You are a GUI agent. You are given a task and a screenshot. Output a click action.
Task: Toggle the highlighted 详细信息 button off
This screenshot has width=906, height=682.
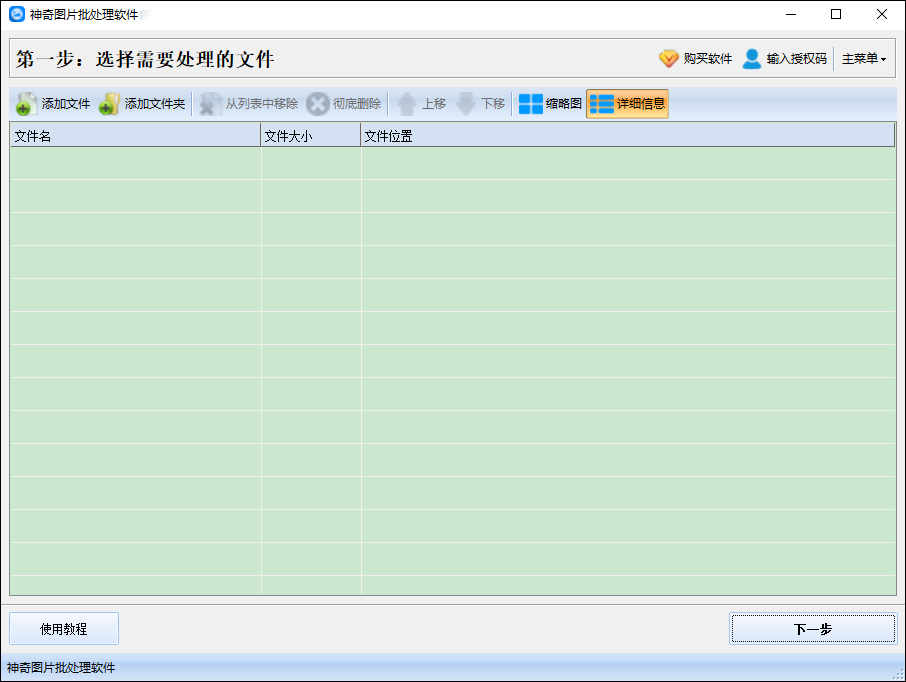(x=626, y=103)
